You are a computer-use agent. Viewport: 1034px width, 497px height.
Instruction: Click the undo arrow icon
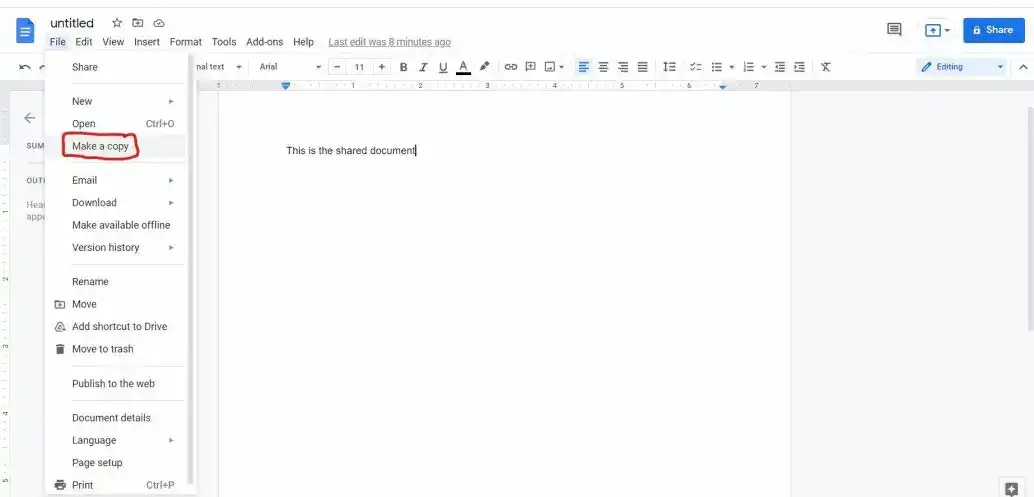click(25, 67)
